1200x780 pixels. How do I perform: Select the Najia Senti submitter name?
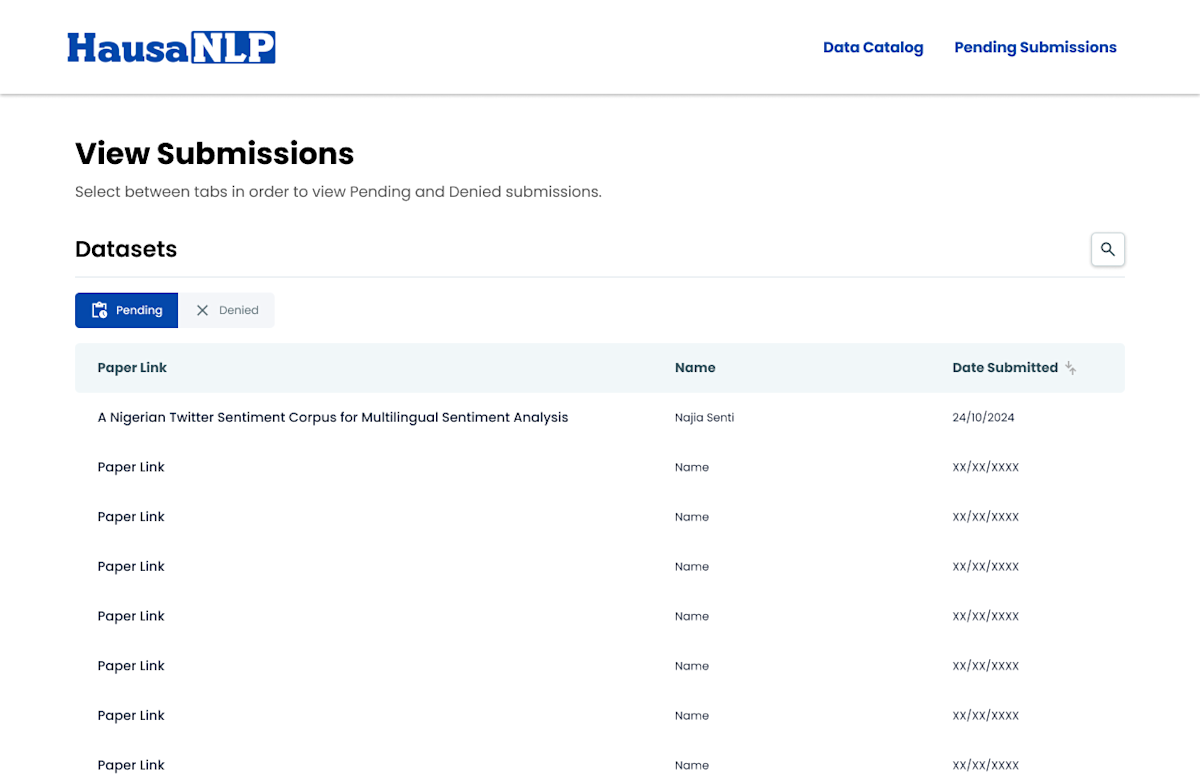tap(704, 417)
